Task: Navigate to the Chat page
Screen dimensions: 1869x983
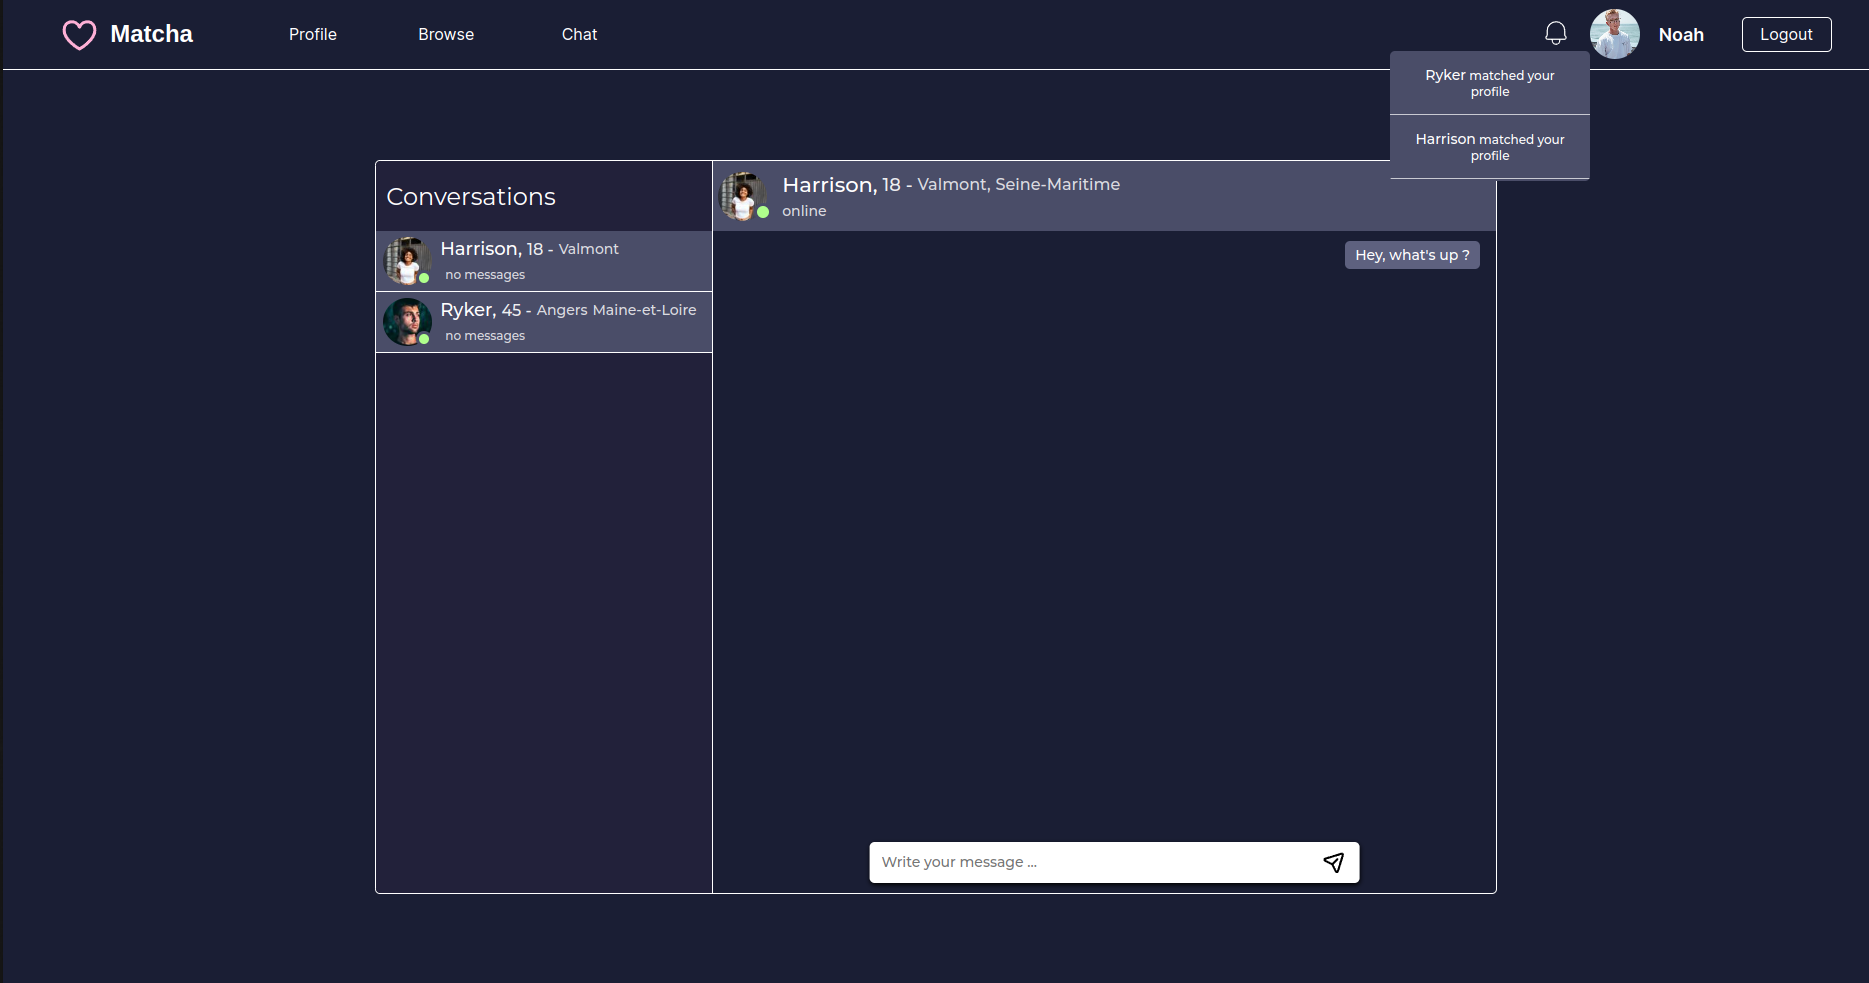Action: 579,34
